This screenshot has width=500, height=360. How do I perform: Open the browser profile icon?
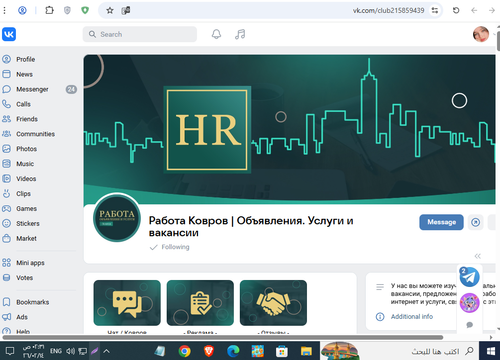[x=22, y=10]
